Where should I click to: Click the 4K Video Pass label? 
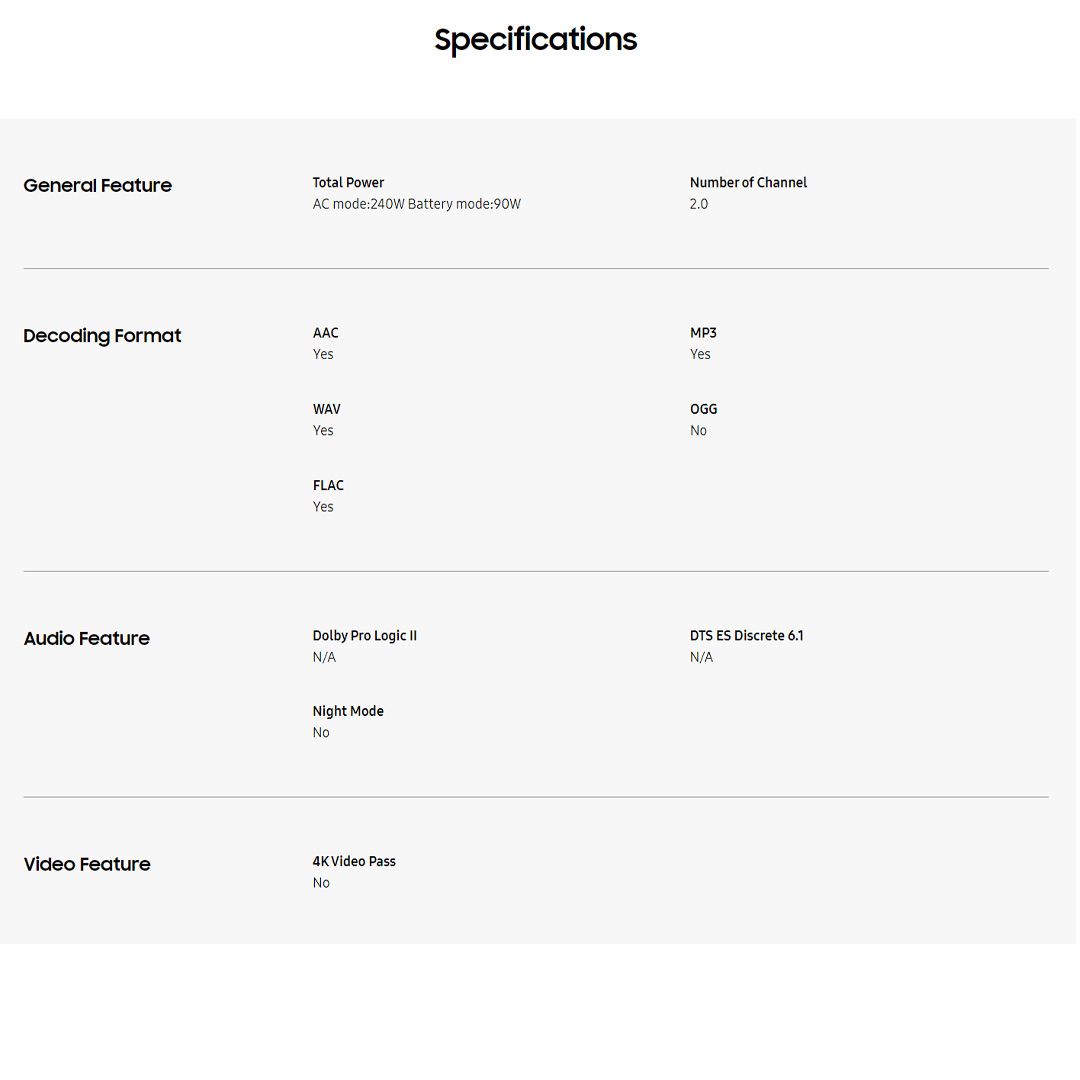[x=354, y=862]
